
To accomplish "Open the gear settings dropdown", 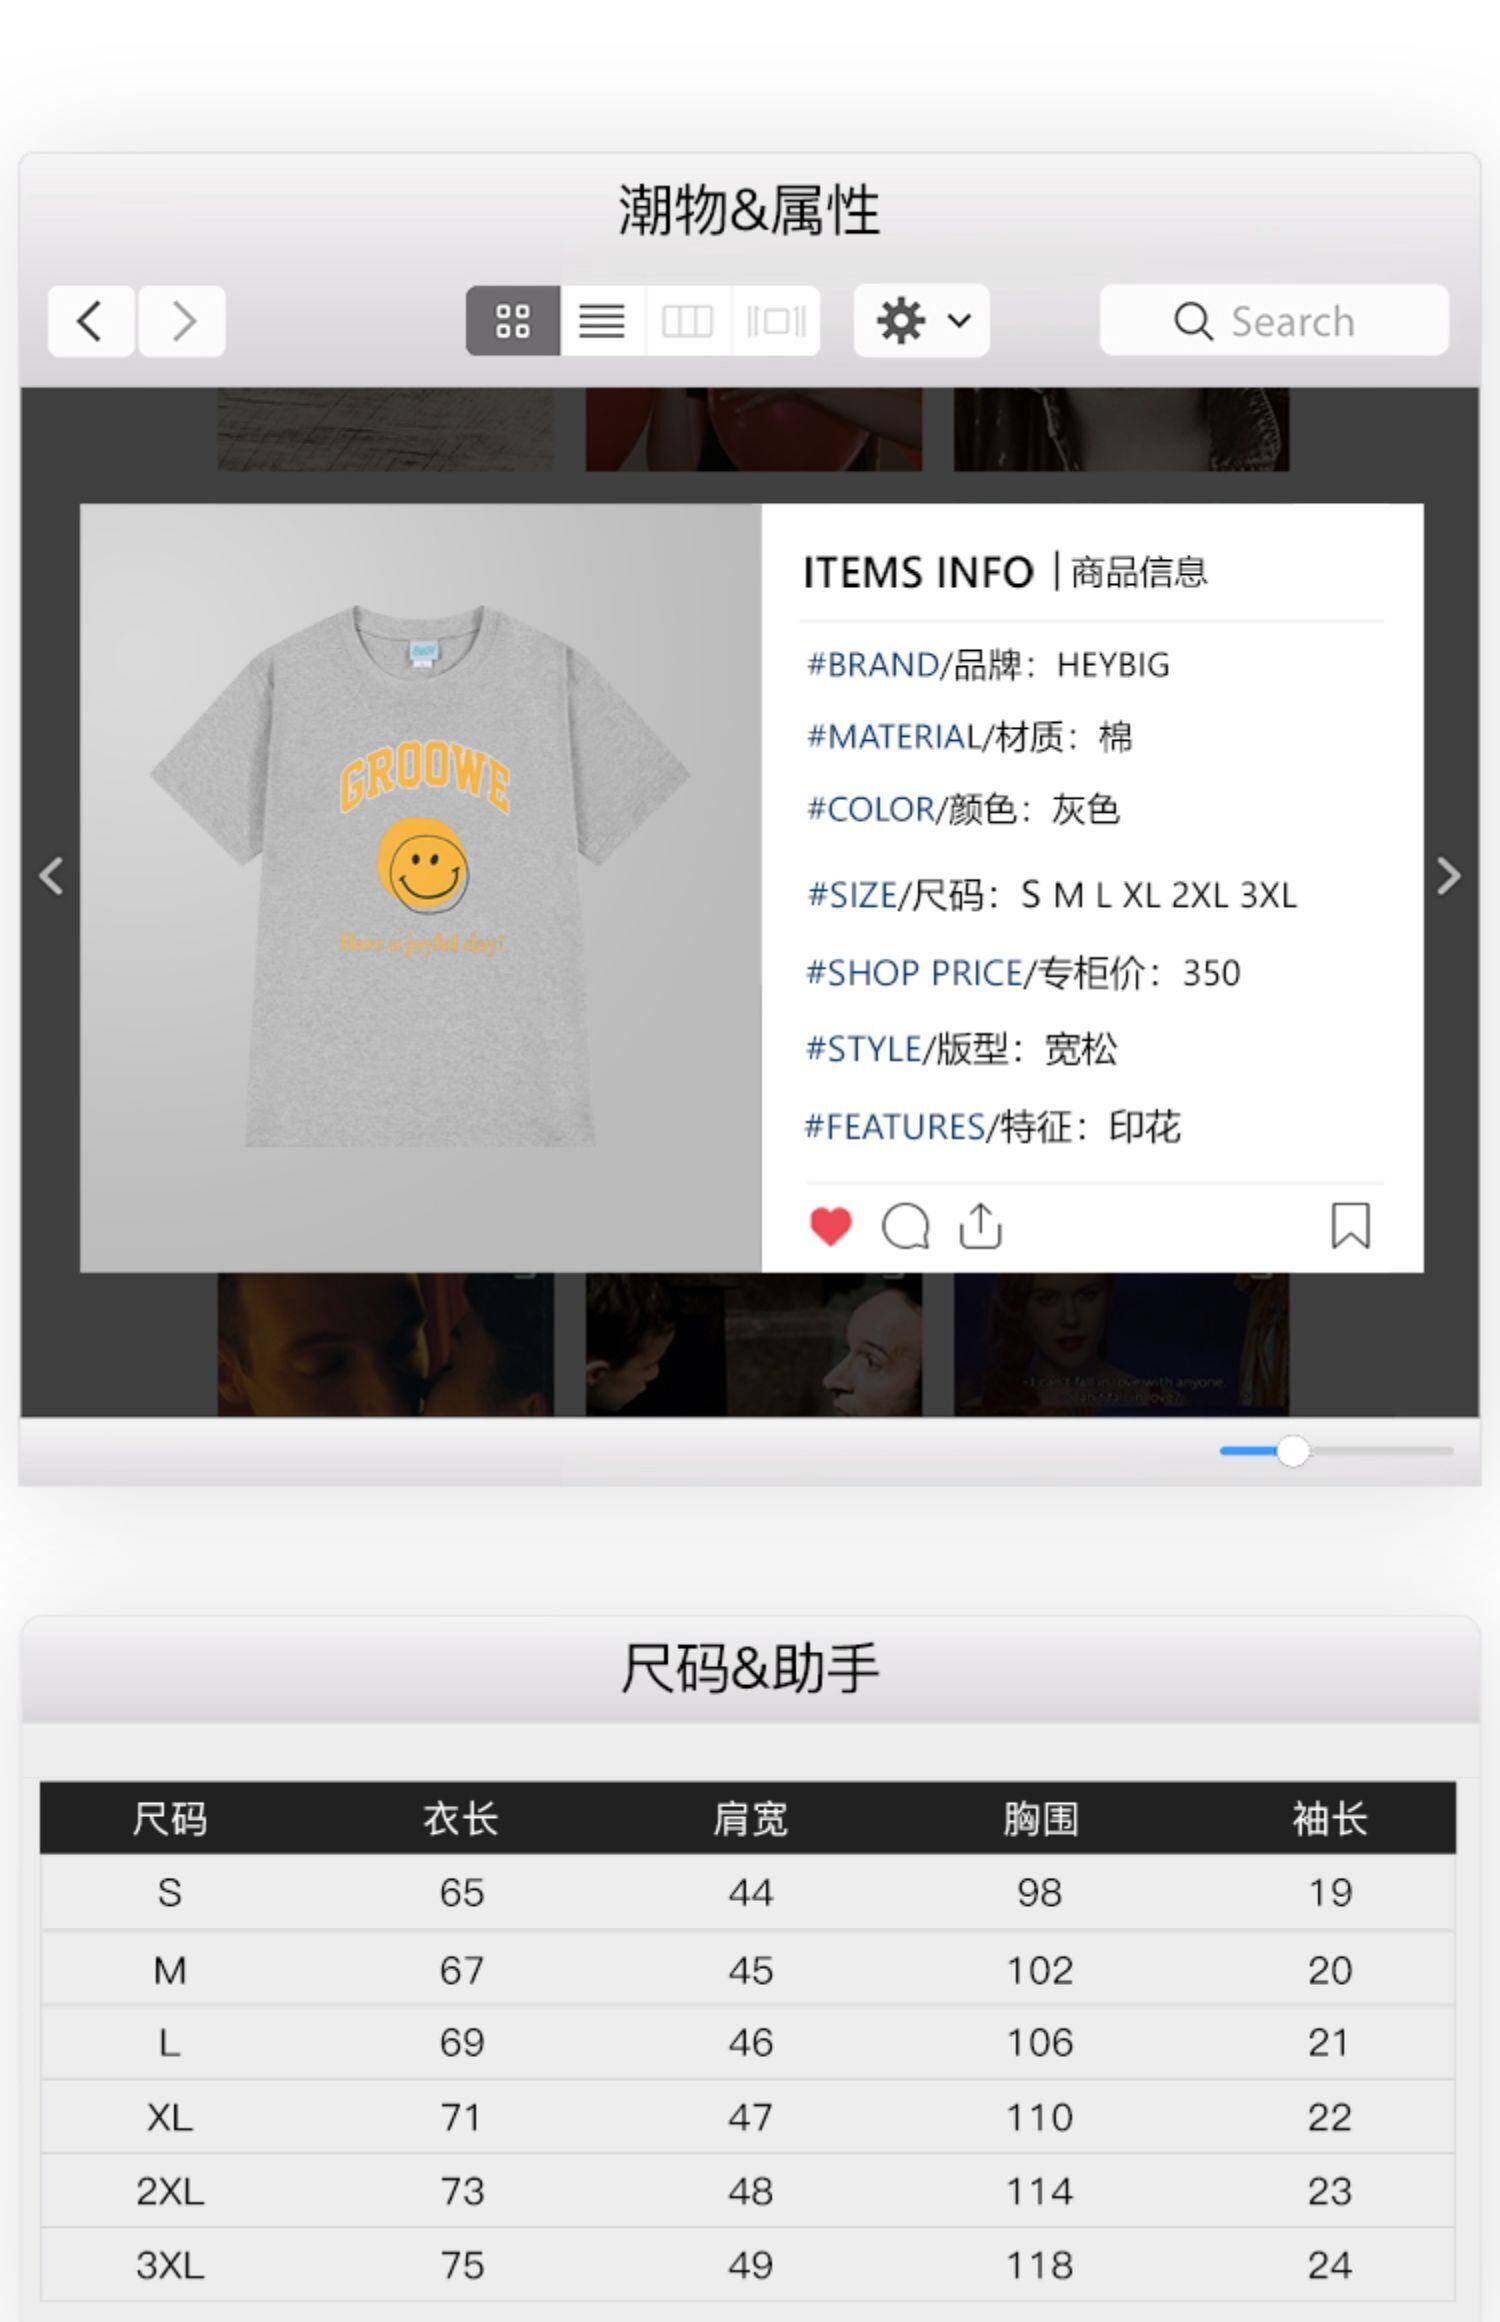I will point(922,321).
